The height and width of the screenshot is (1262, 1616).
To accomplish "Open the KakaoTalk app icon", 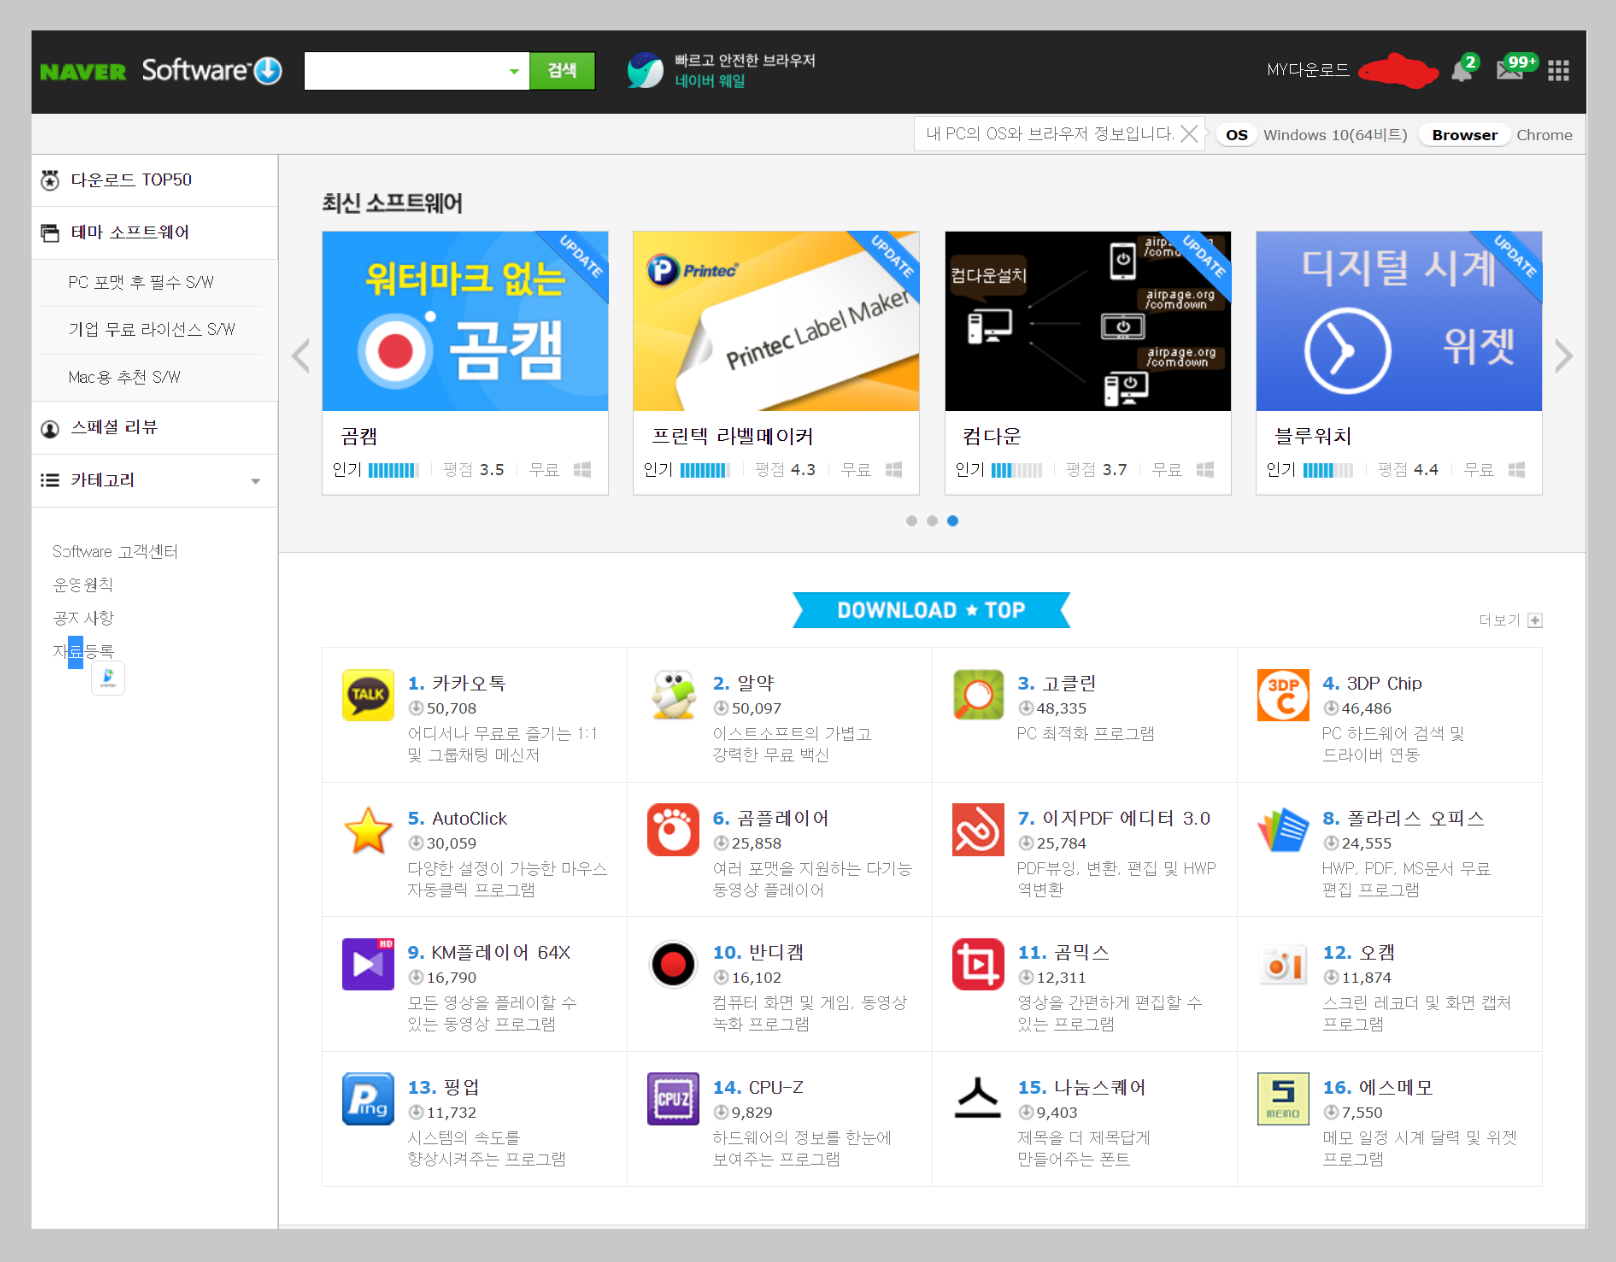I will (368, 695).
